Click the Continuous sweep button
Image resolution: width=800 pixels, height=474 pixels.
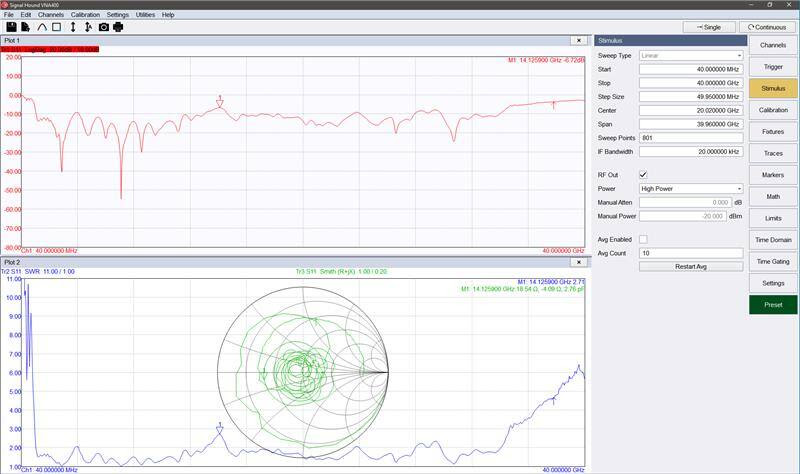(x=767, y=27)
